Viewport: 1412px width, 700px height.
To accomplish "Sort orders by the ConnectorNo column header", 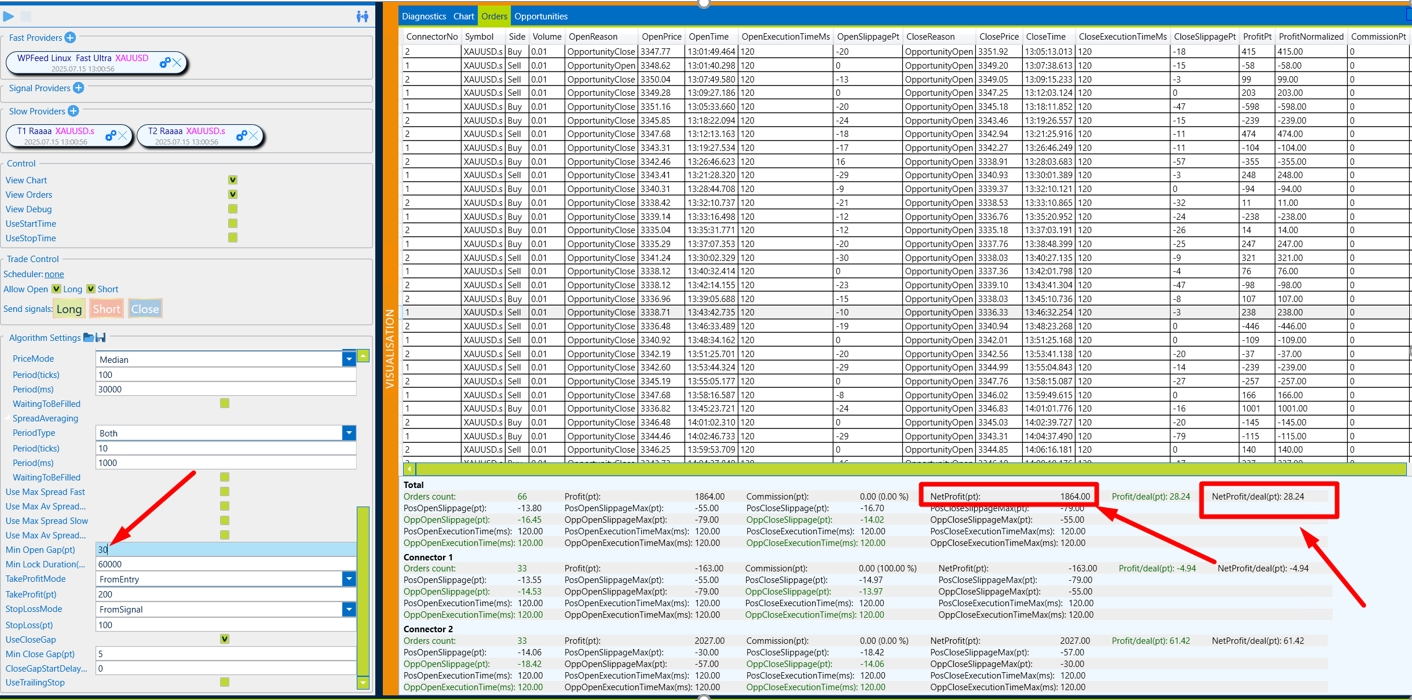I will (x=432, y=37).
